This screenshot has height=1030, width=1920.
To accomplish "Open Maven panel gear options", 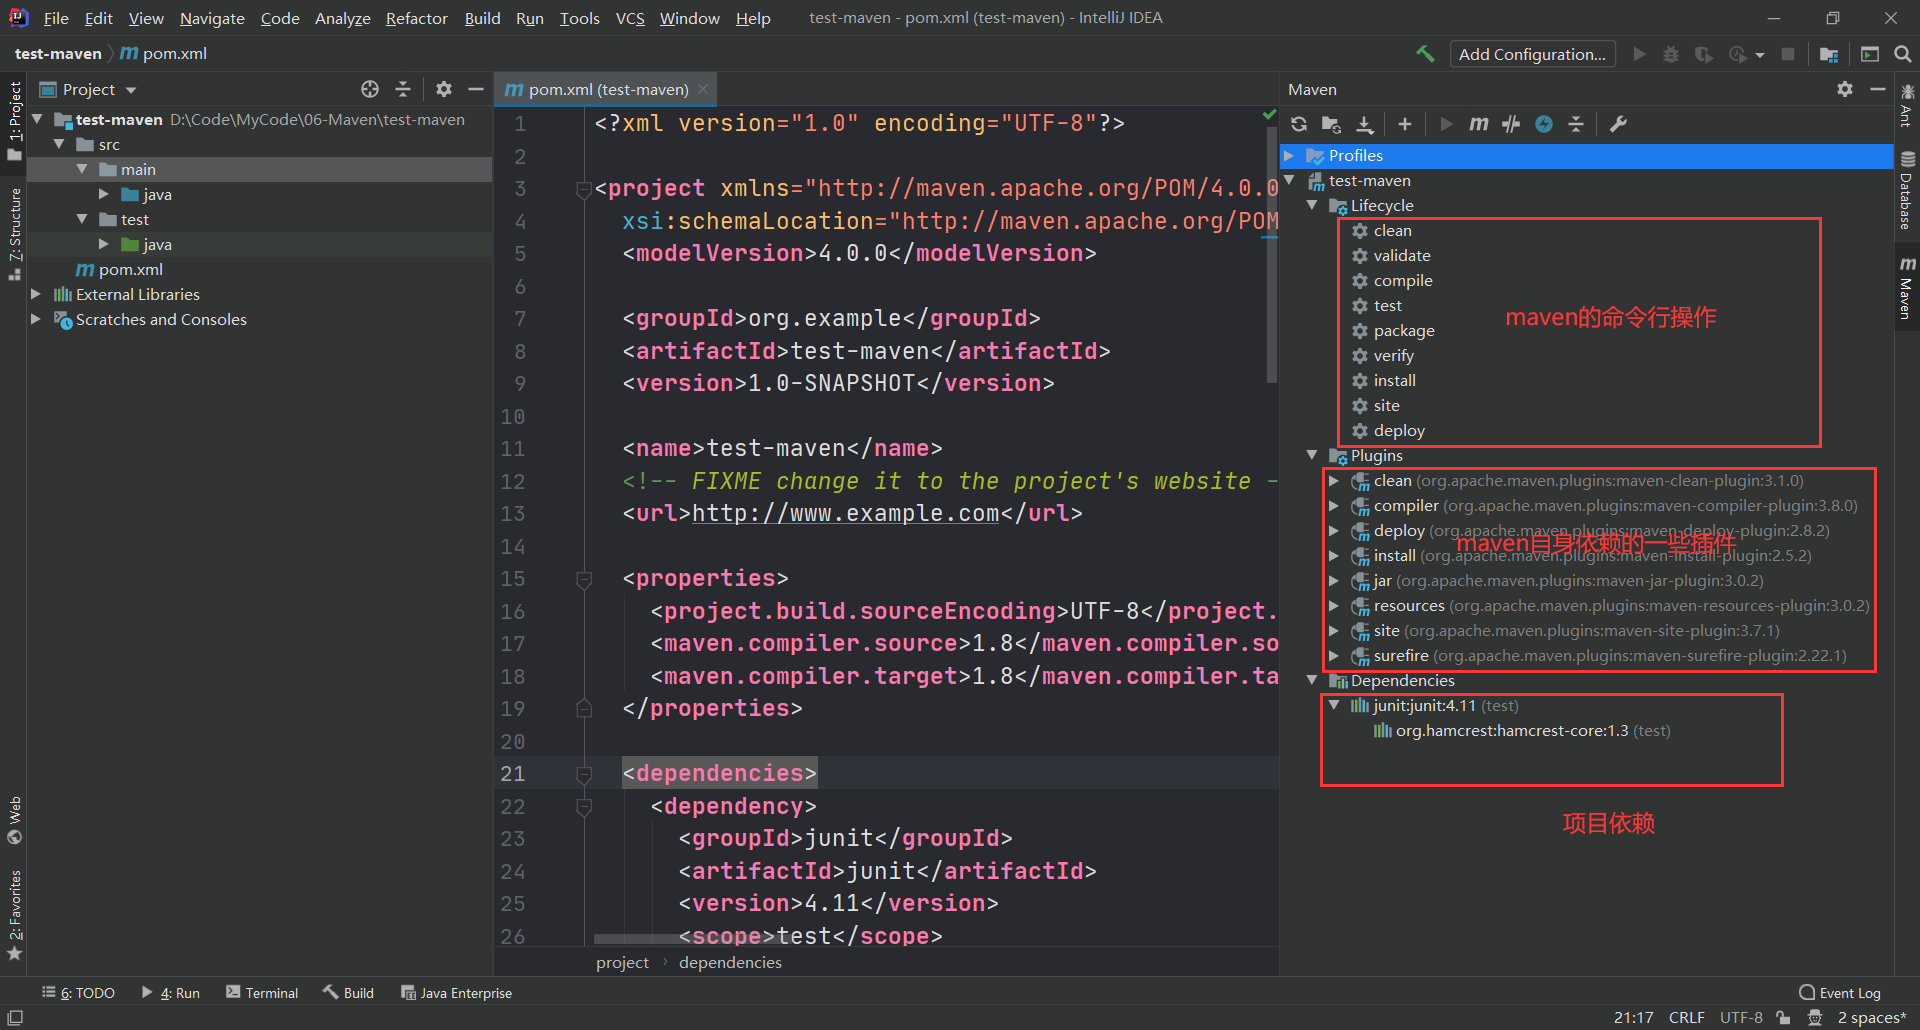I will coord(1845,89).
